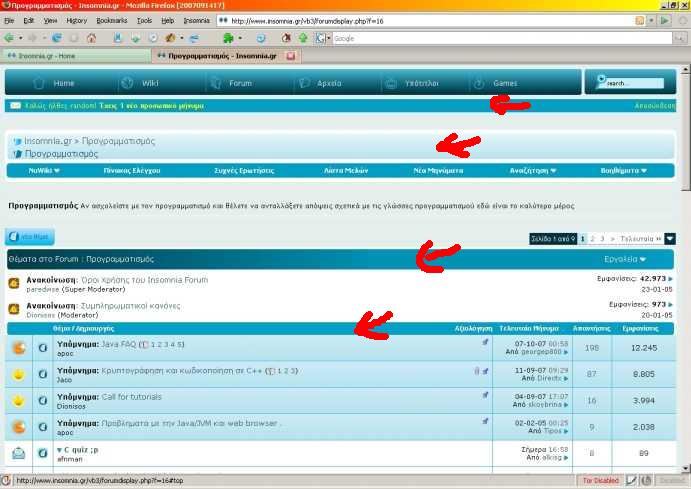Click the Google search input box
Screen dimensions: 691x489
(502, 39)
